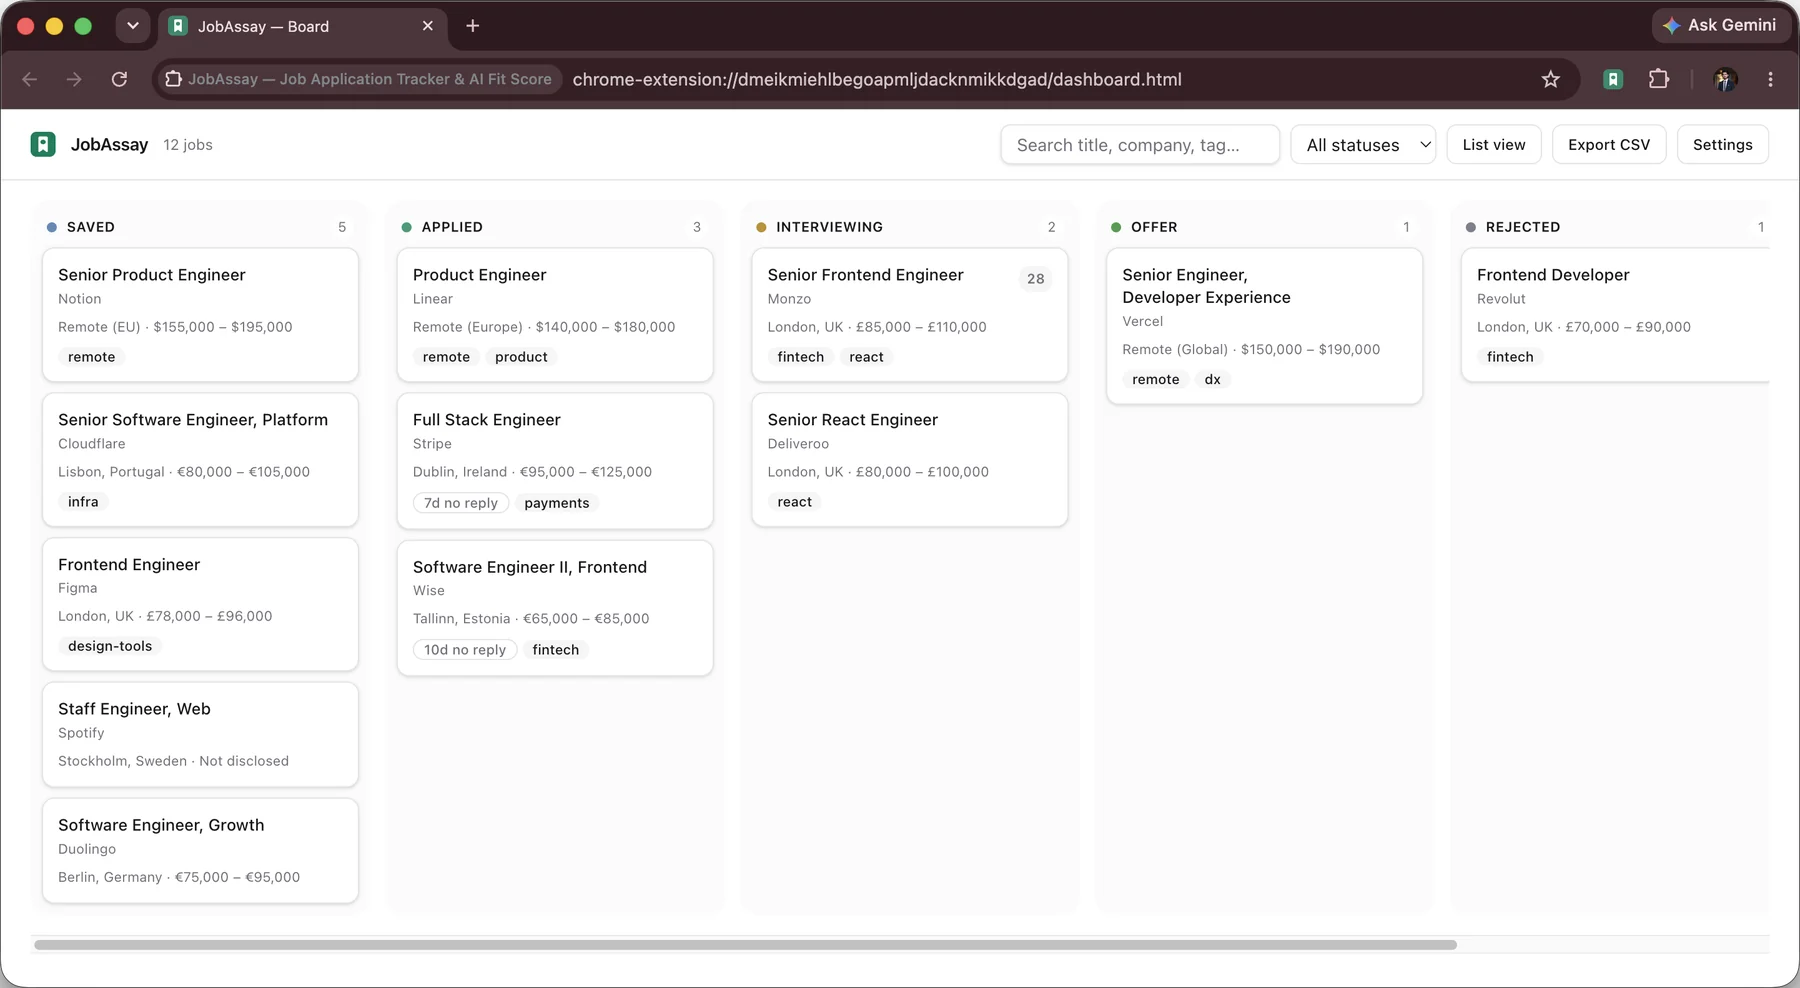This screenshot has height=988, width=1800.
Task: Click the fintech tag on Revolut card
Action: (1510, 357)
